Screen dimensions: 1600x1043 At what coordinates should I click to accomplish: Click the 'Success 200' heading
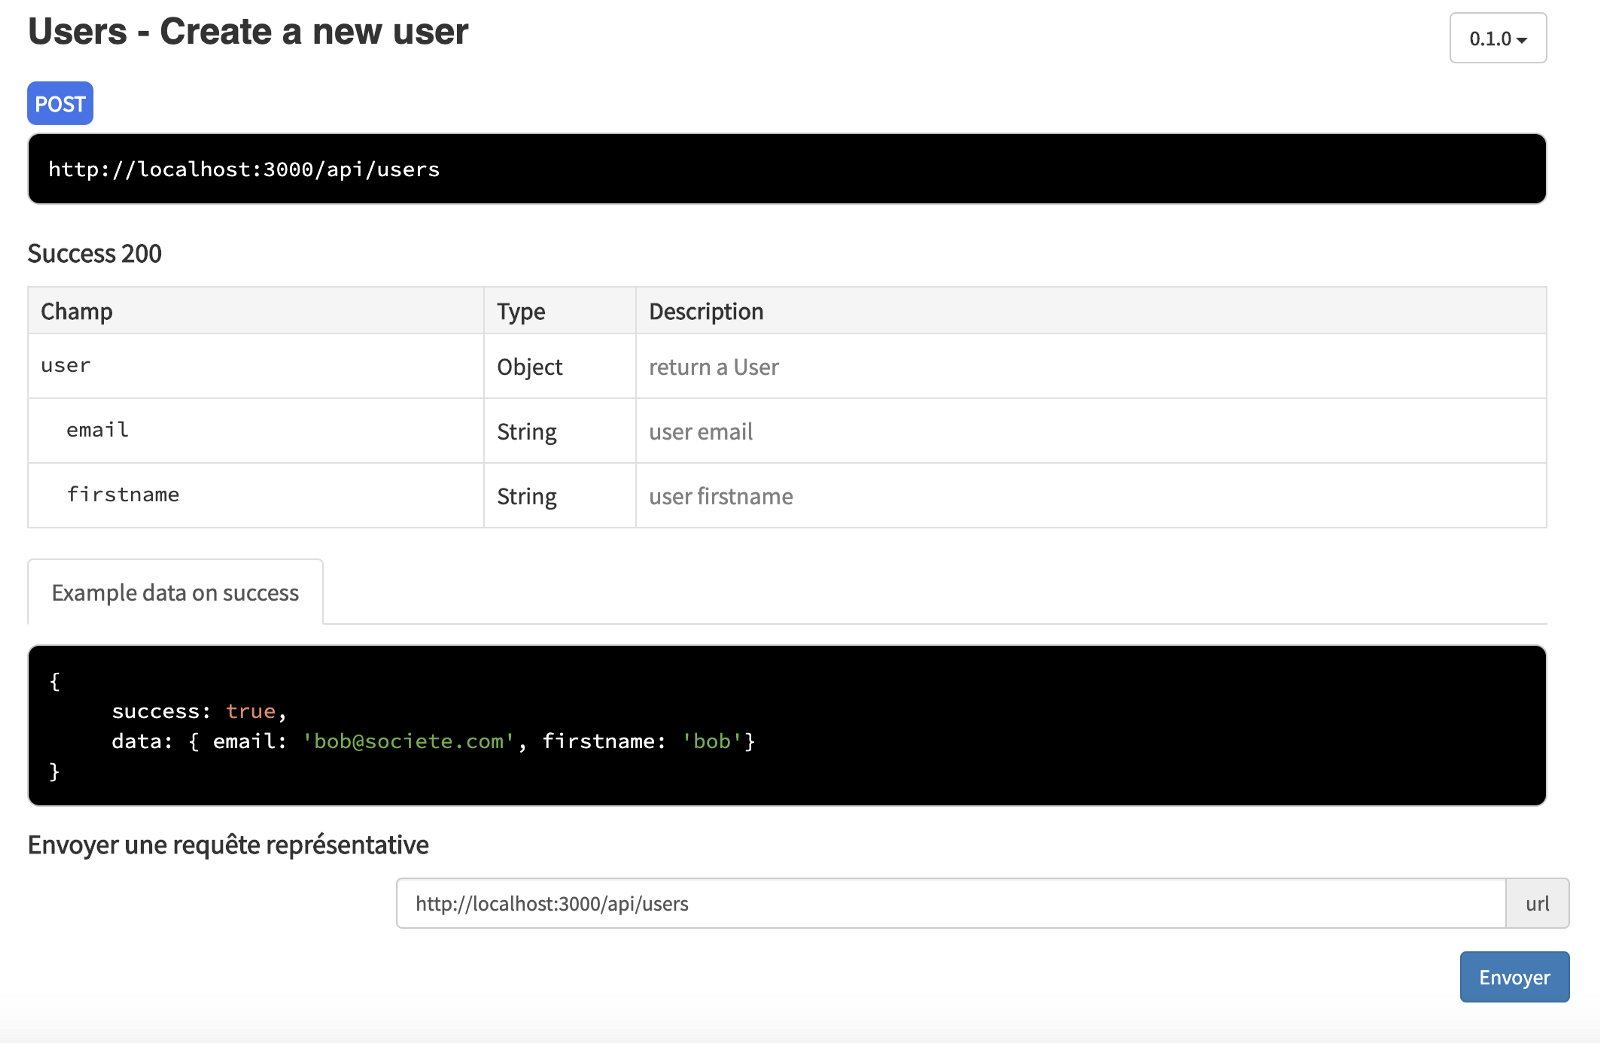(95, 254)
